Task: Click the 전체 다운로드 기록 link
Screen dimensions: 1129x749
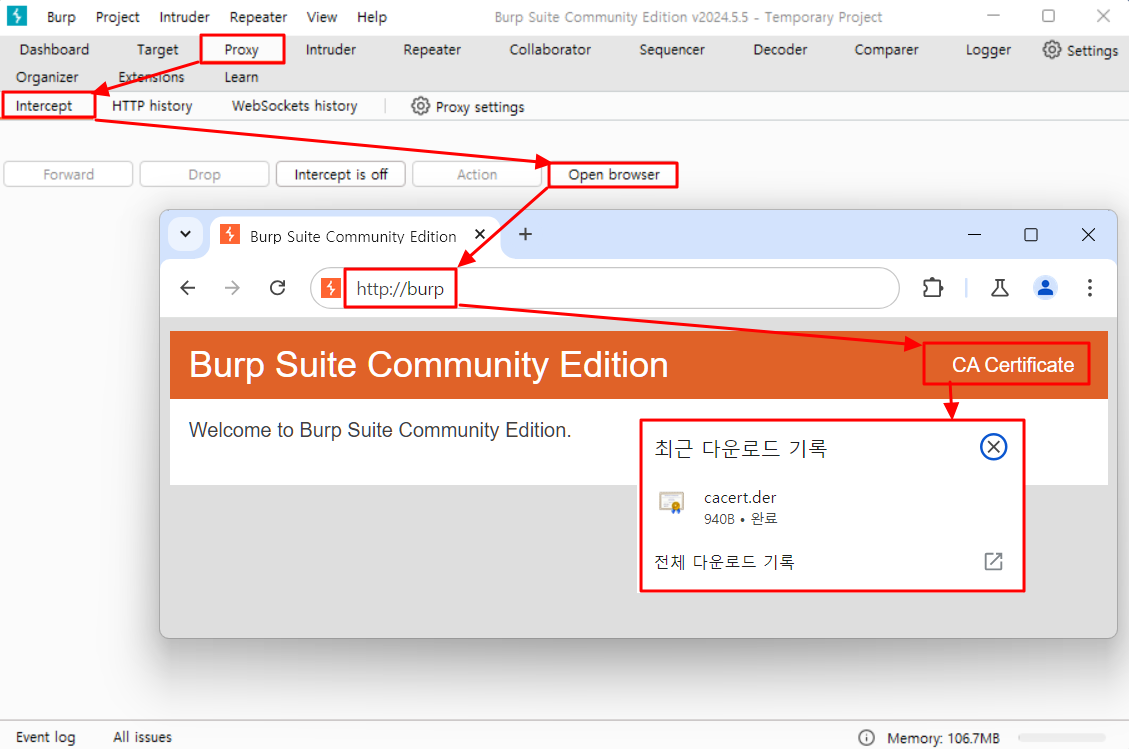Action: click(724, 562)
